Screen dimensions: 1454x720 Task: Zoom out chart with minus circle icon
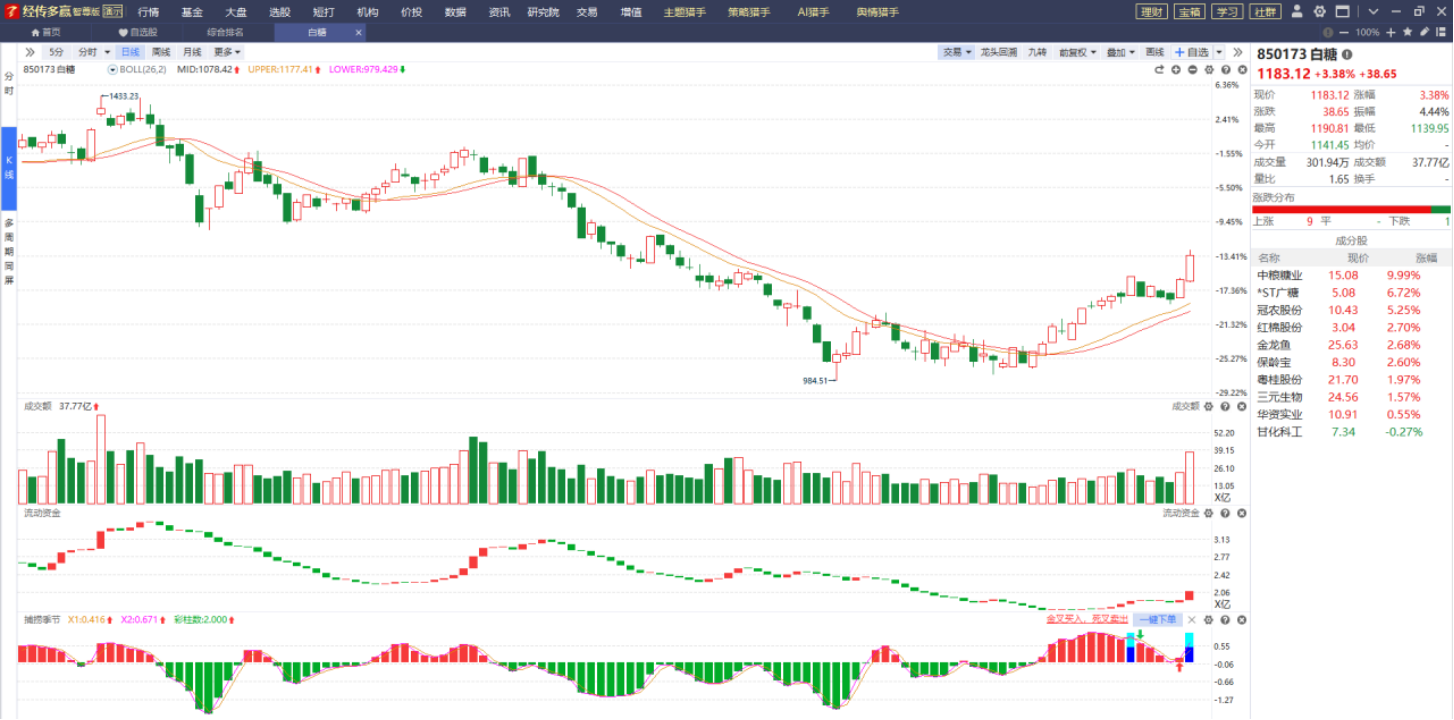tap(1193, 70)
